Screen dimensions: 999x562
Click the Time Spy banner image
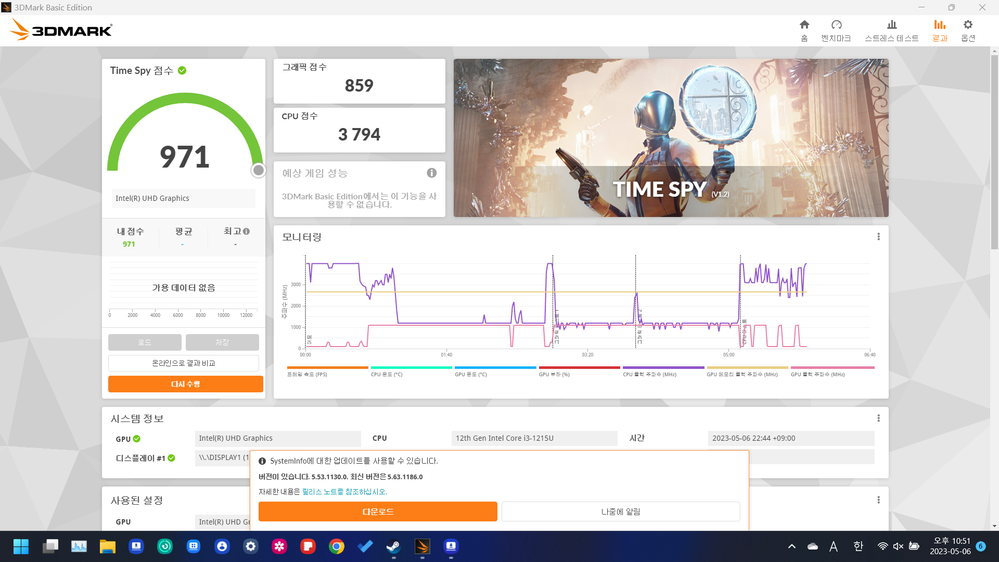point(671,138)
